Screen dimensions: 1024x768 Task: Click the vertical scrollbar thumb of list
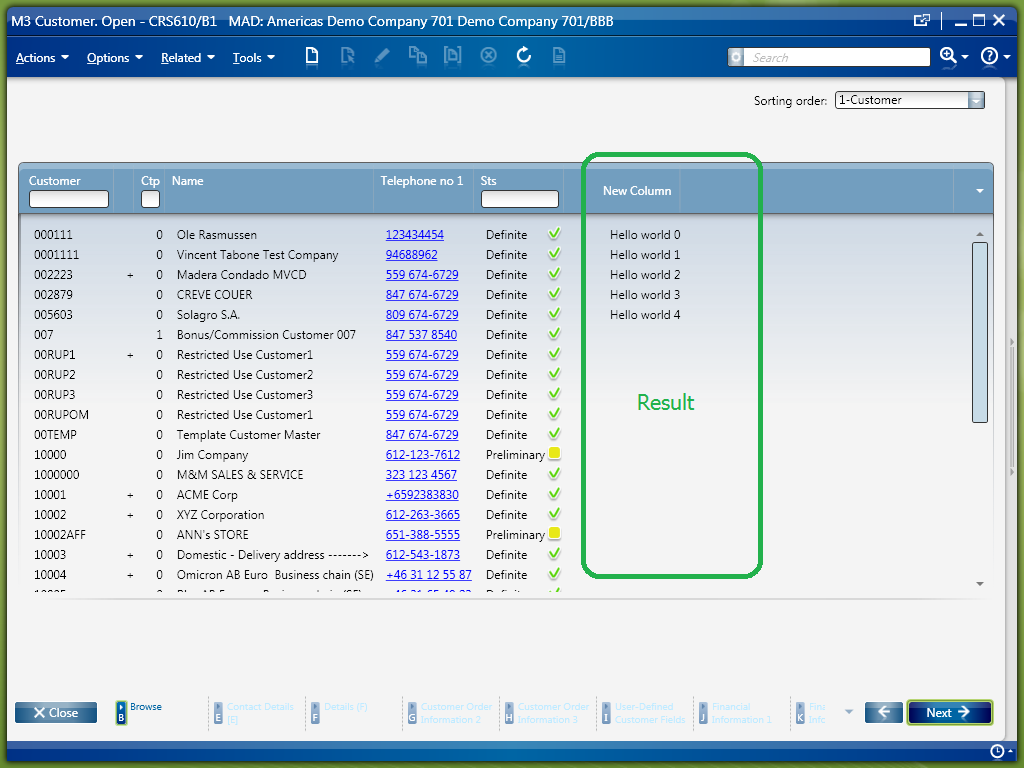(x=979, y=330)
